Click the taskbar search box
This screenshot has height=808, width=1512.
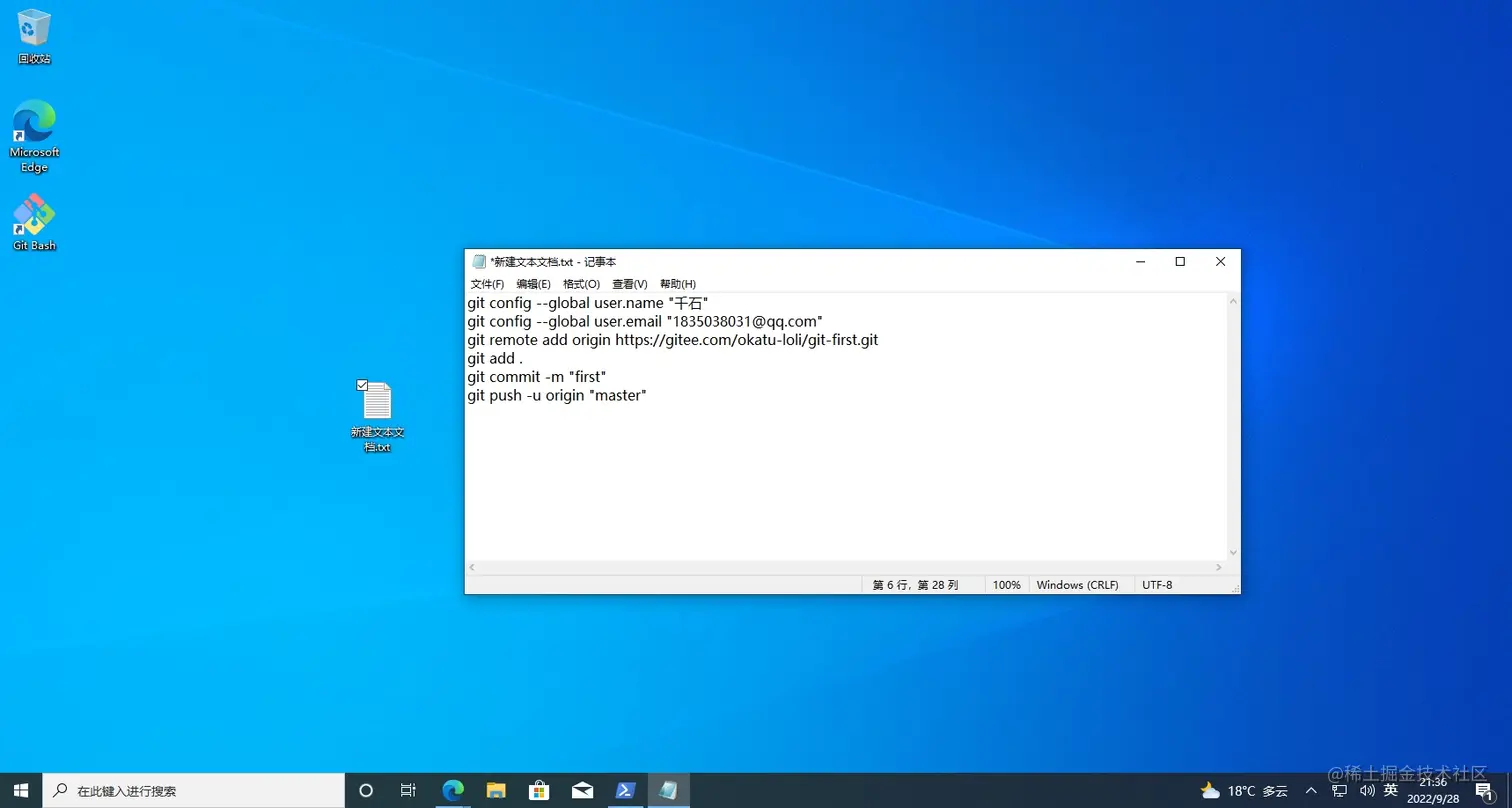click(195, 790)
